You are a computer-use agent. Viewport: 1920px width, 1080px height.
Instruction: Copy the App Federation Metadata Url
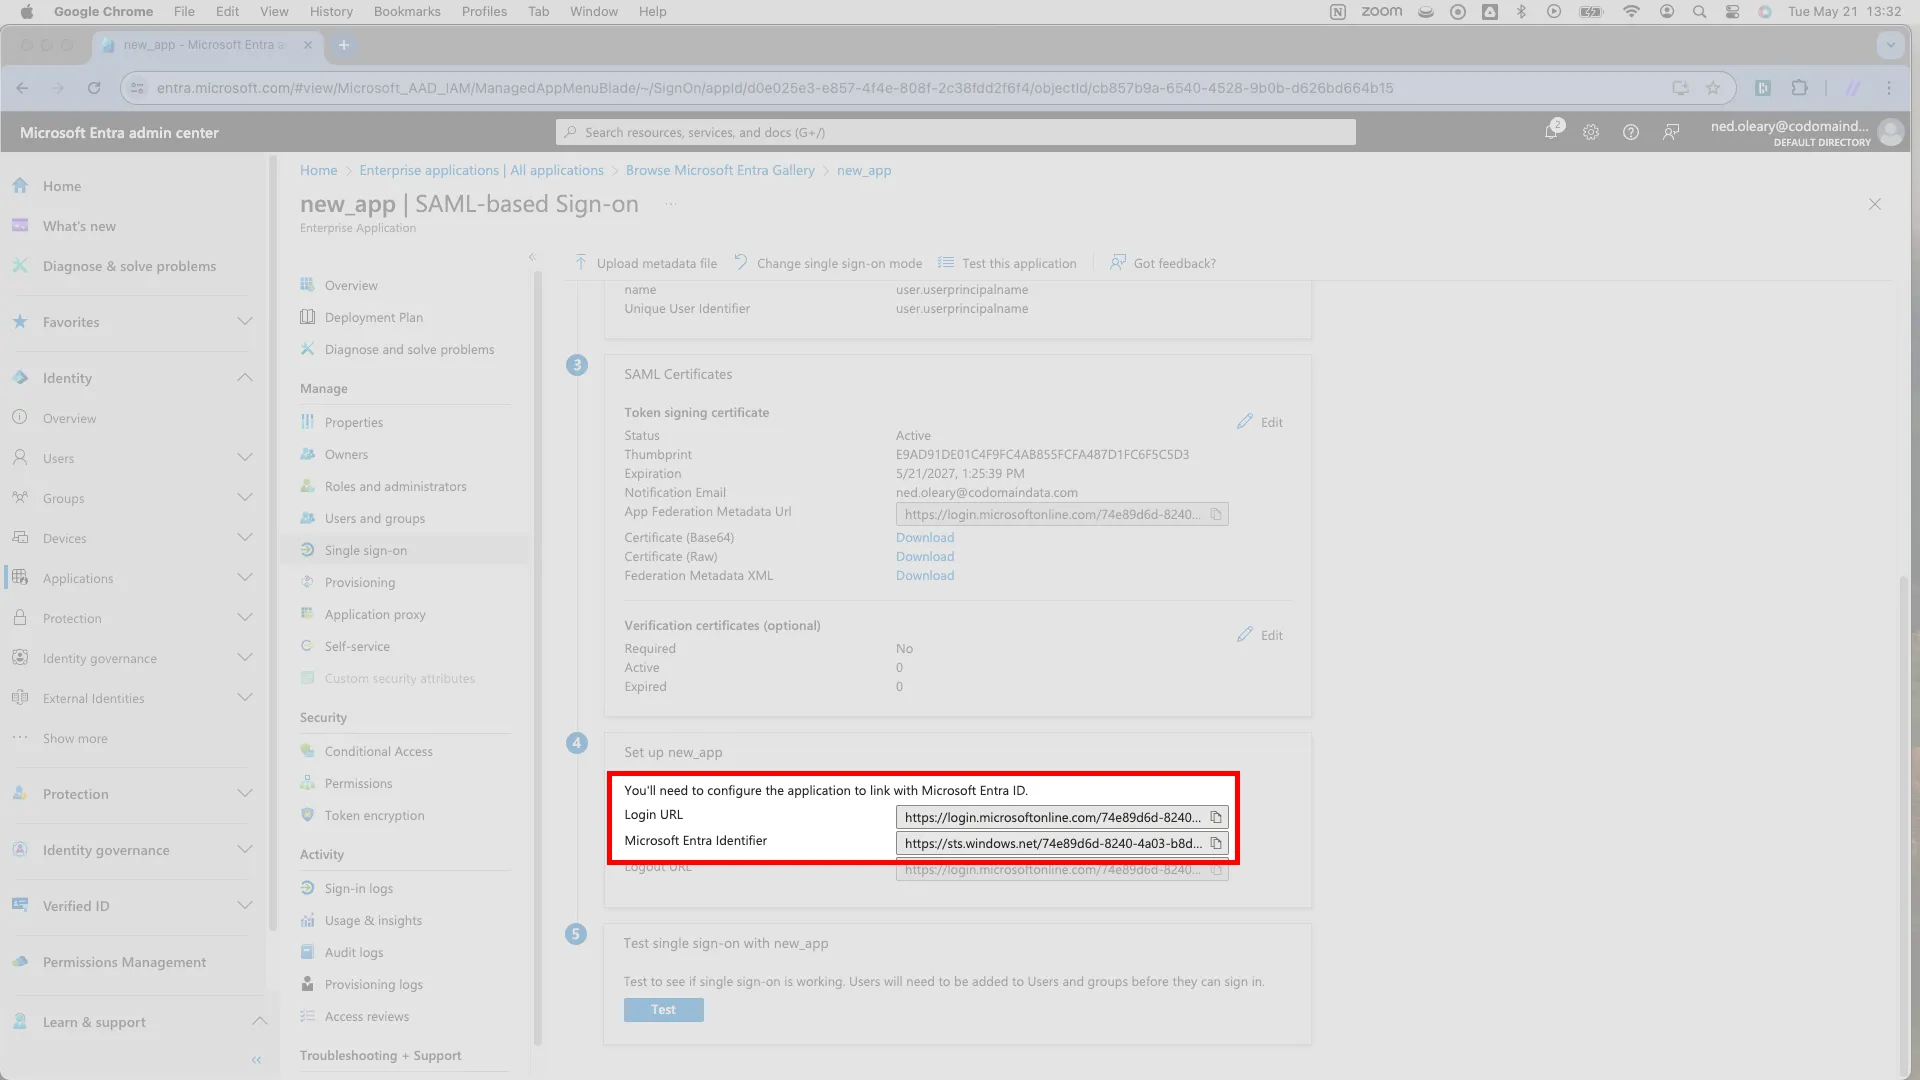coord(1216,514)
